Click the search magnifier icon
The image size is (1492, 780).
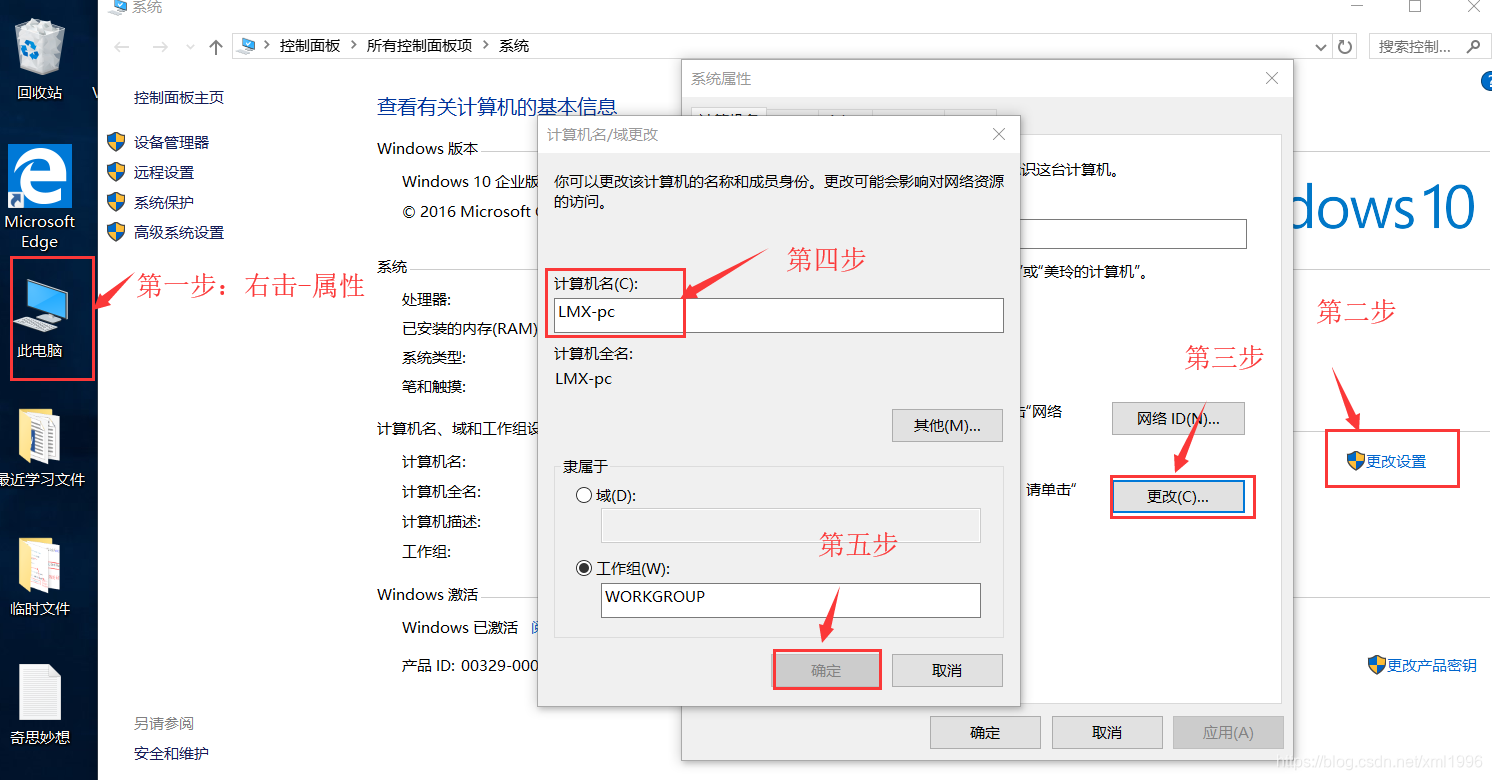[1472, 46]
